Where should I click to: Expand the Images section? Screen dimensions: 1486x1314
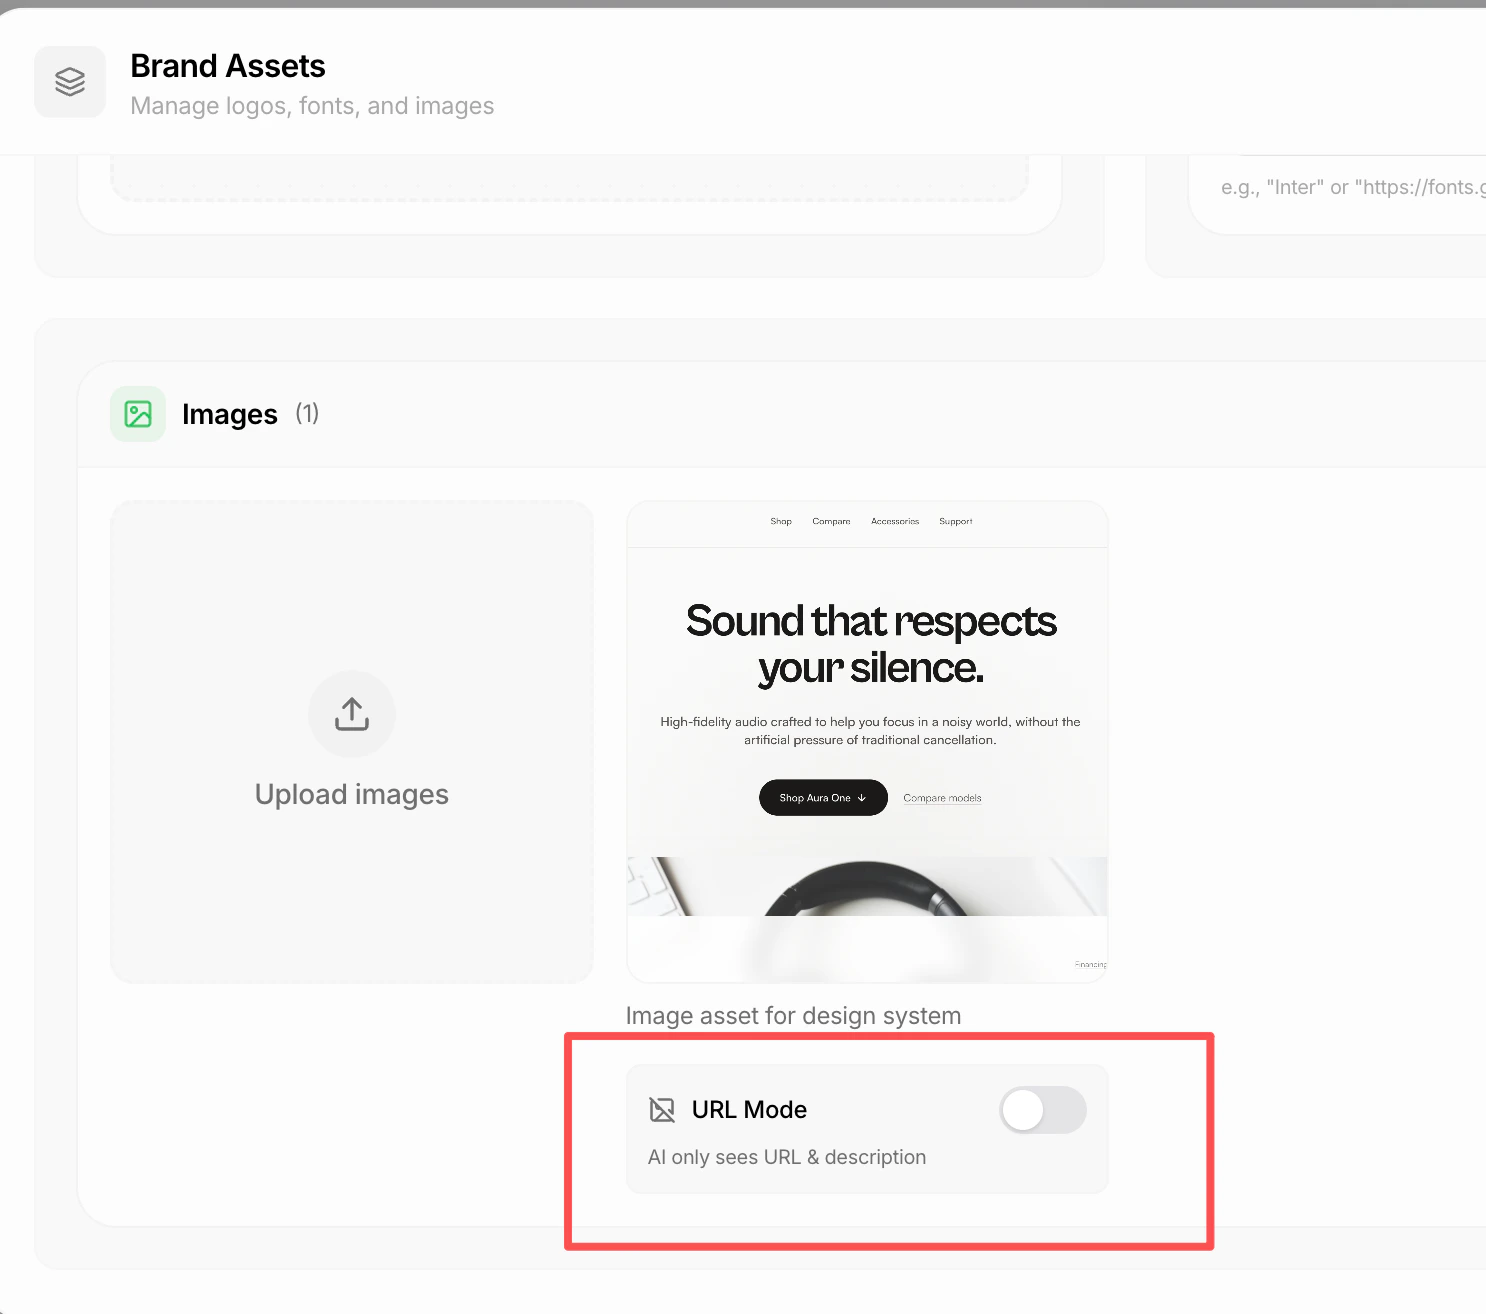pyautogui.click(x=229, y=413)
